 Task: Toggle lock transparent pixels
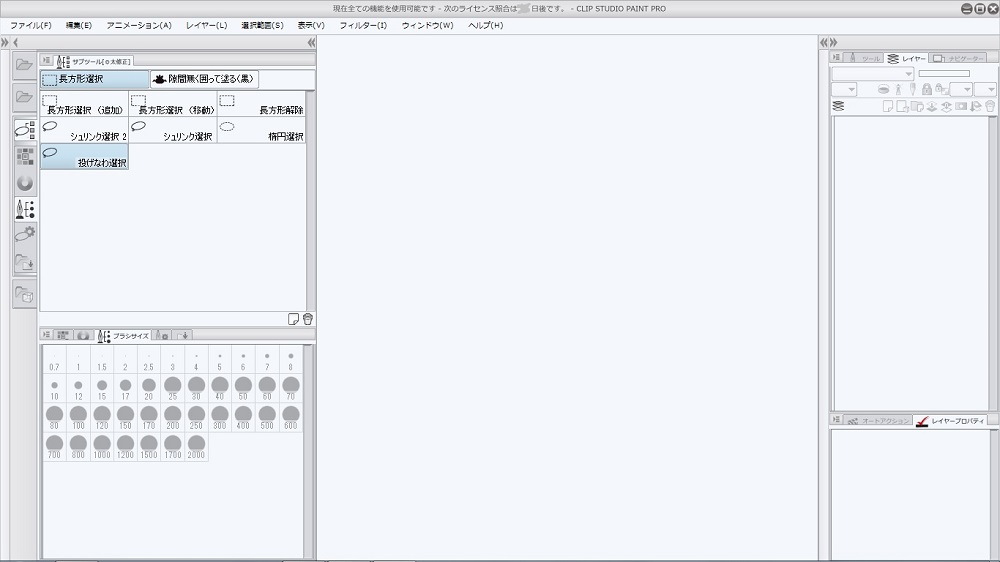941,89
